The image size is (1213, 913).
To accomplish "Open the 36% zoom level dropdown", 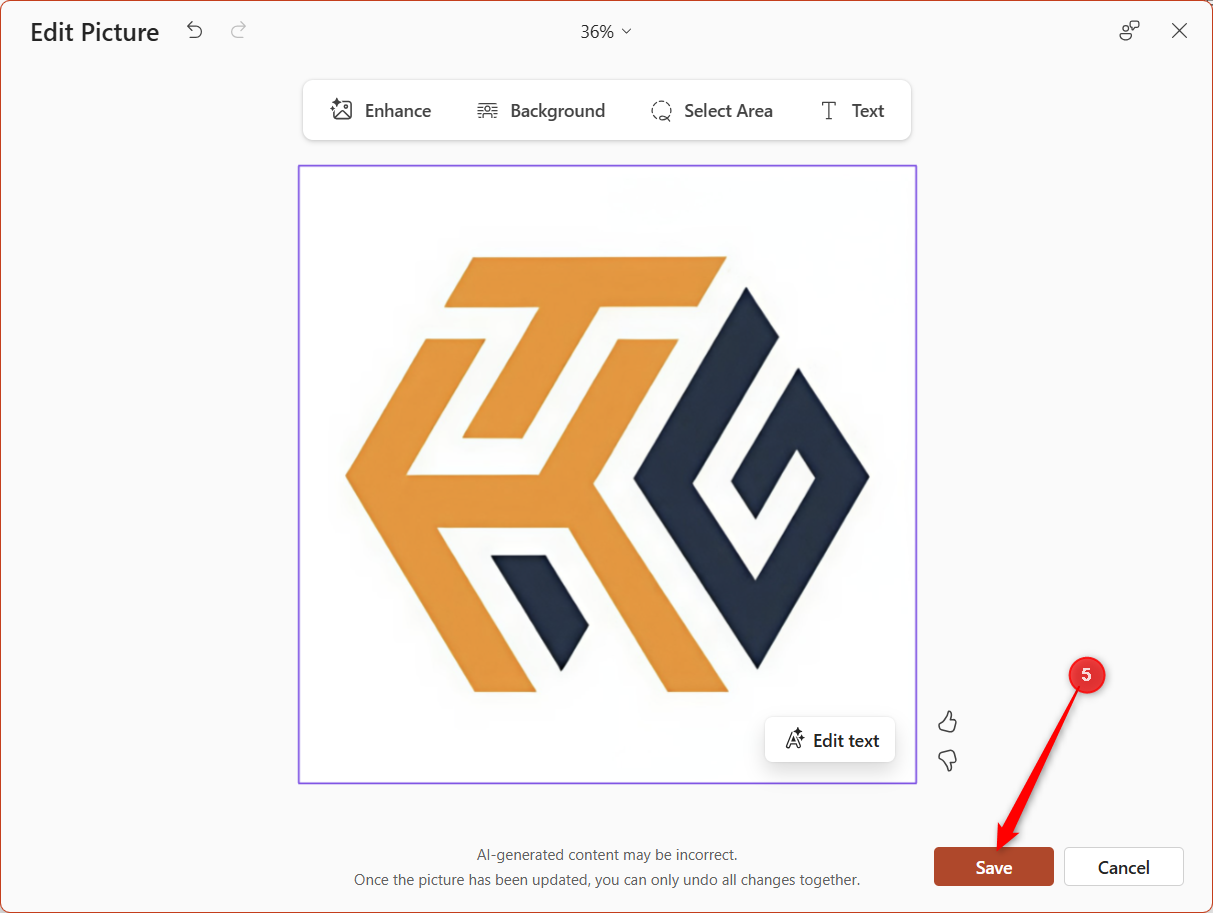I will [606, 32].
